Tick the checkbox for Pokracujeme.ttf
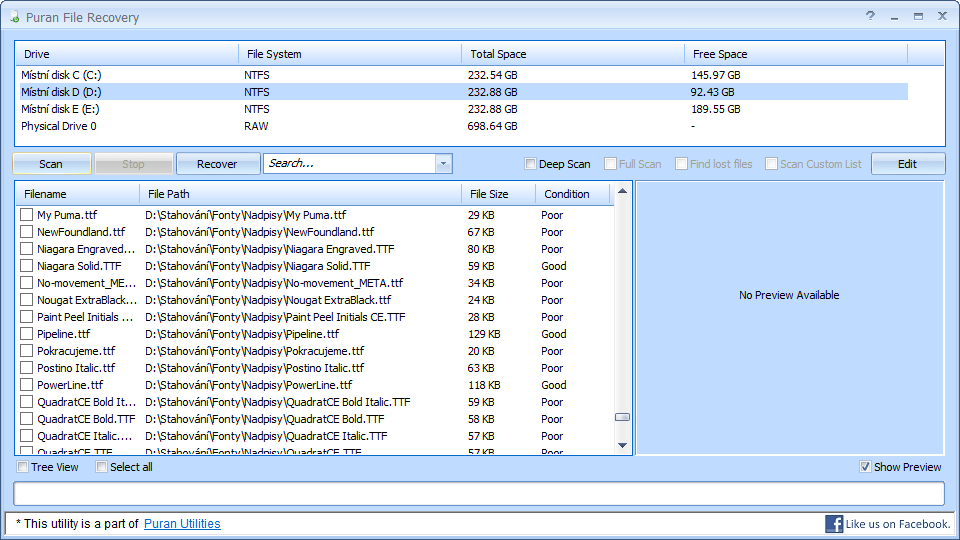Screen dimensions: 960x540 click(x=26, y=351)
